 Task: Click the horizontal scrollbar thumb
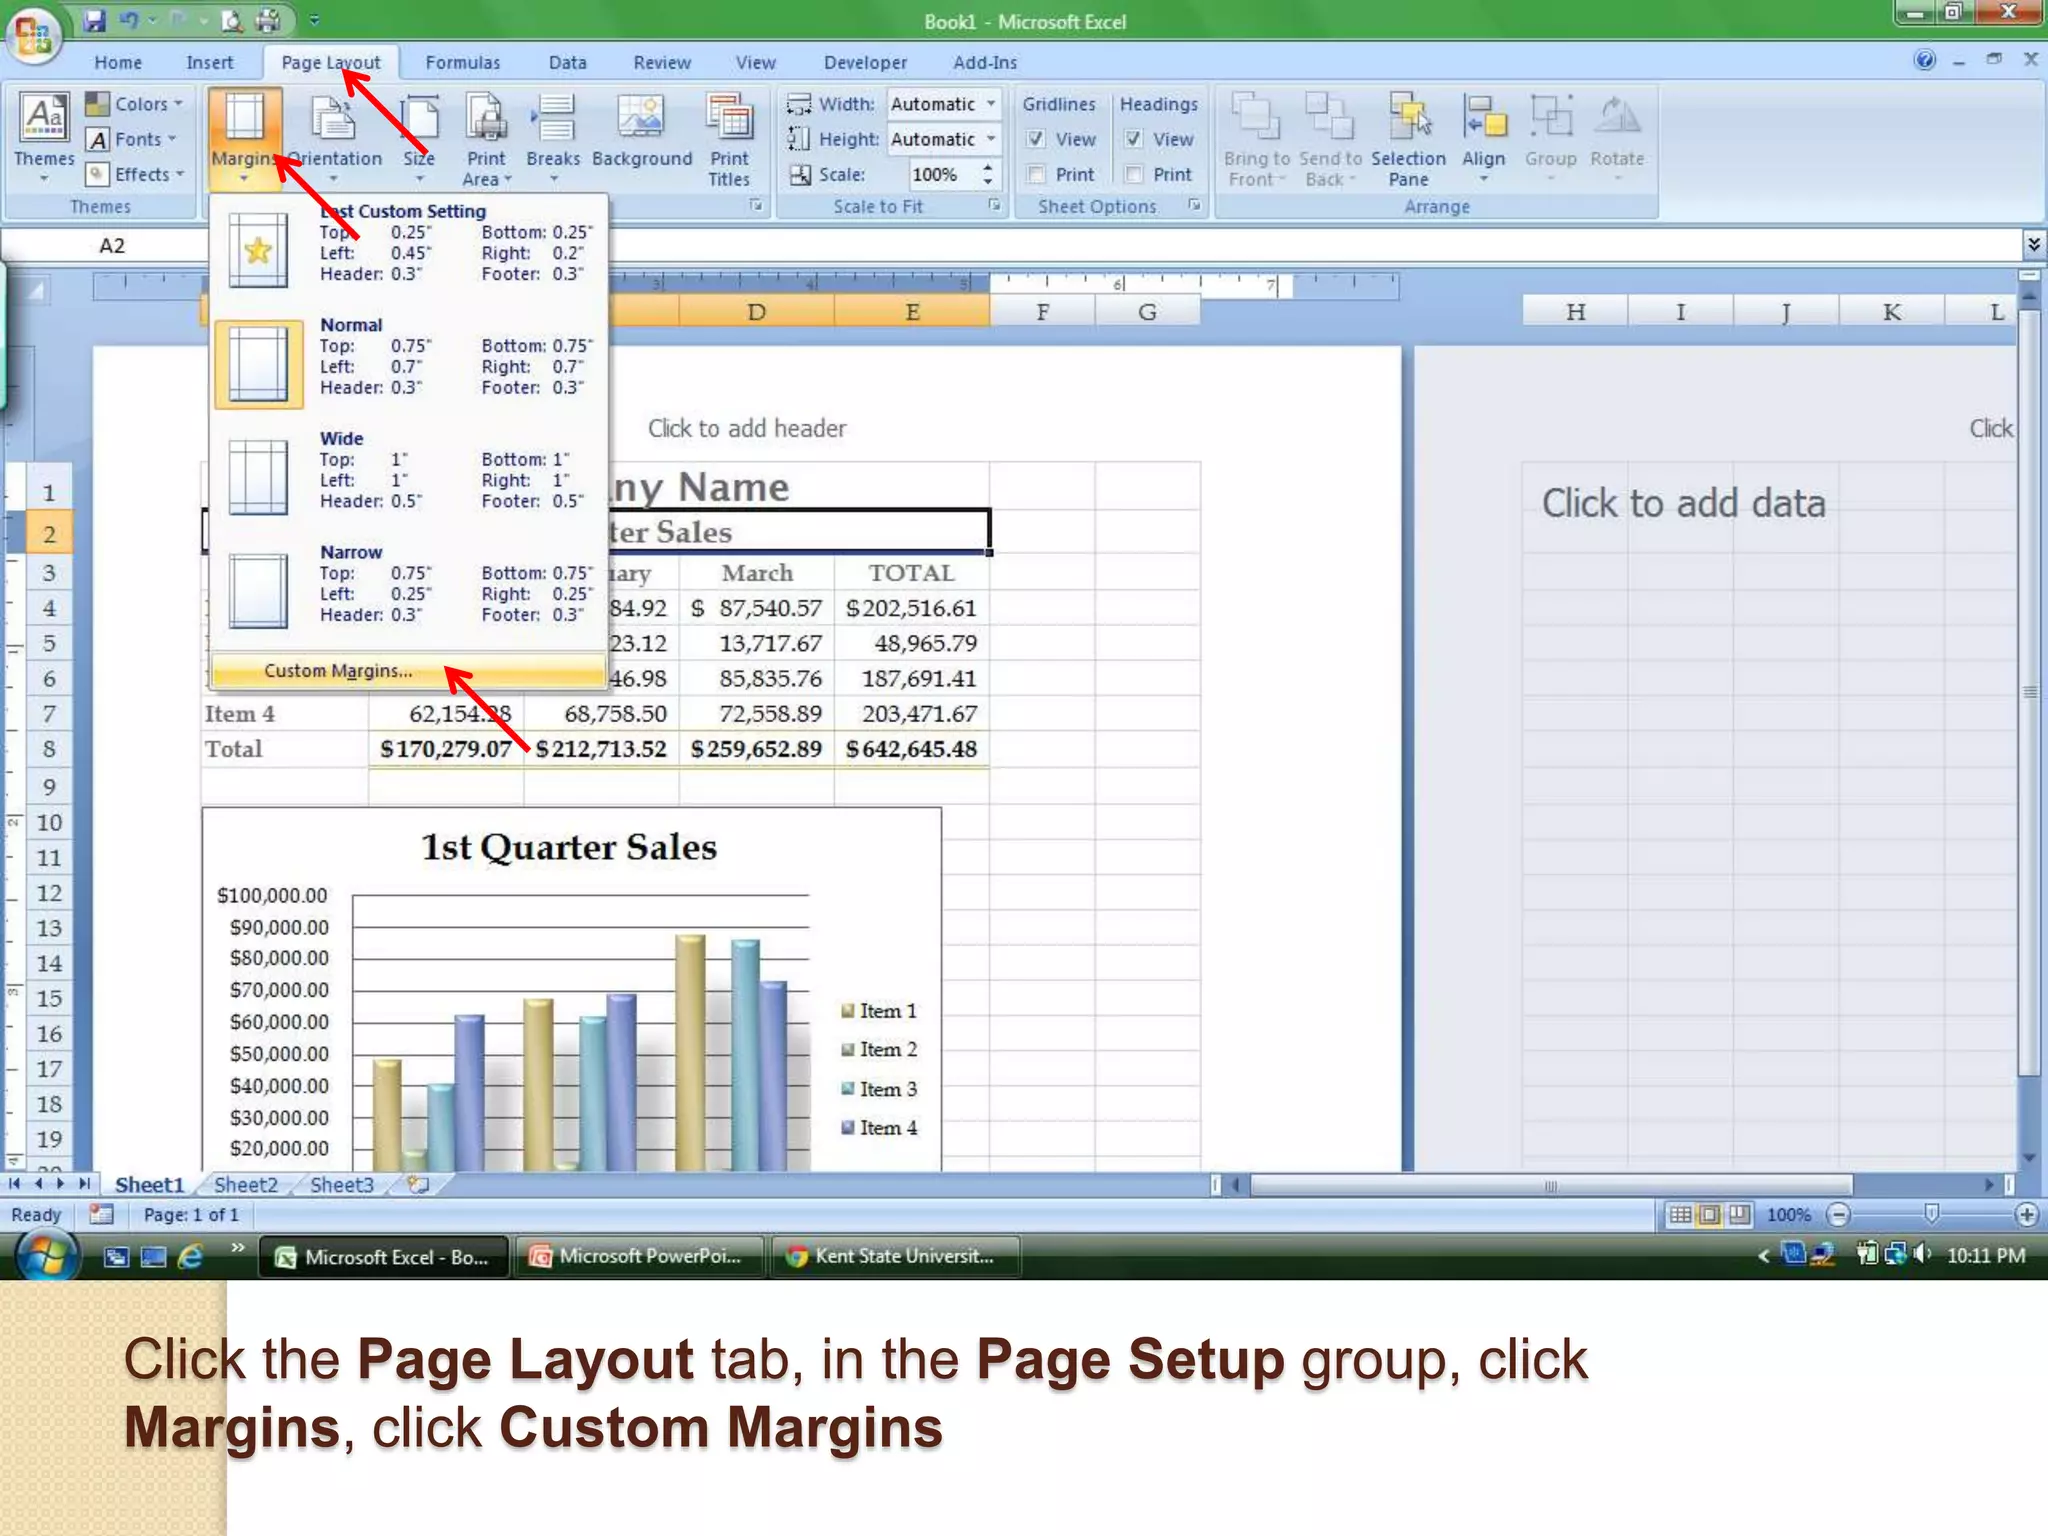(1550, 1185)
